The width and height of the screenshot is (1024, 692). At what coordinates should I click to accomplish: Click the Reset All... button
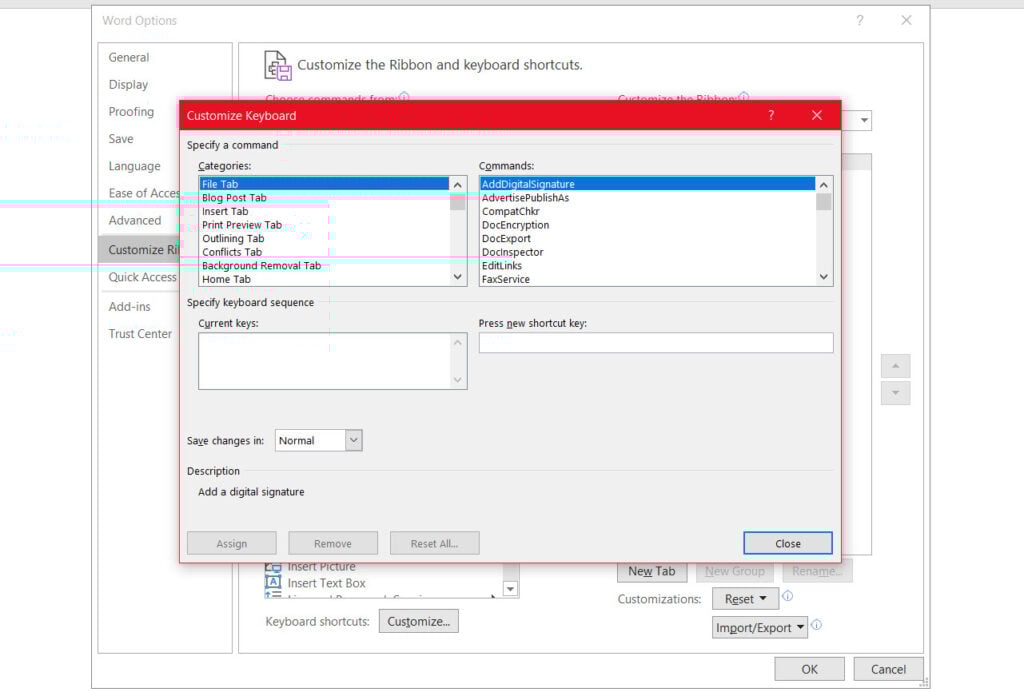pos(434,543)
